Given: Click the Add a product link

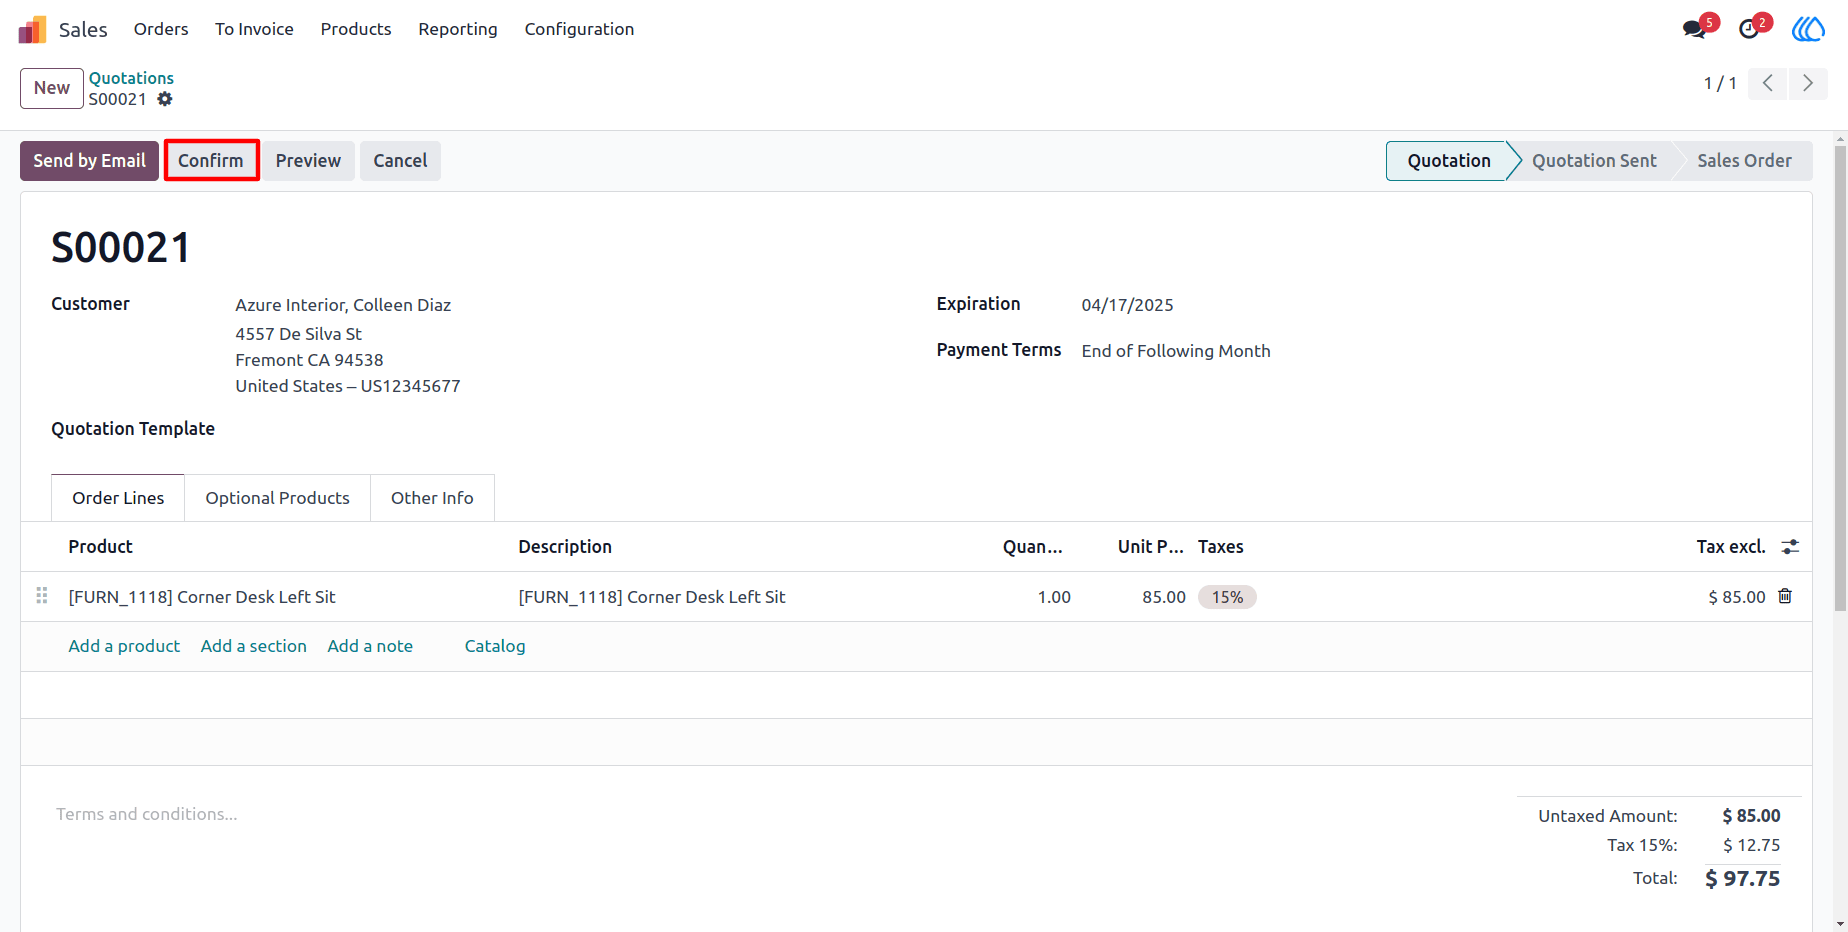Looking at the screenshot, I should click(124, 646).
